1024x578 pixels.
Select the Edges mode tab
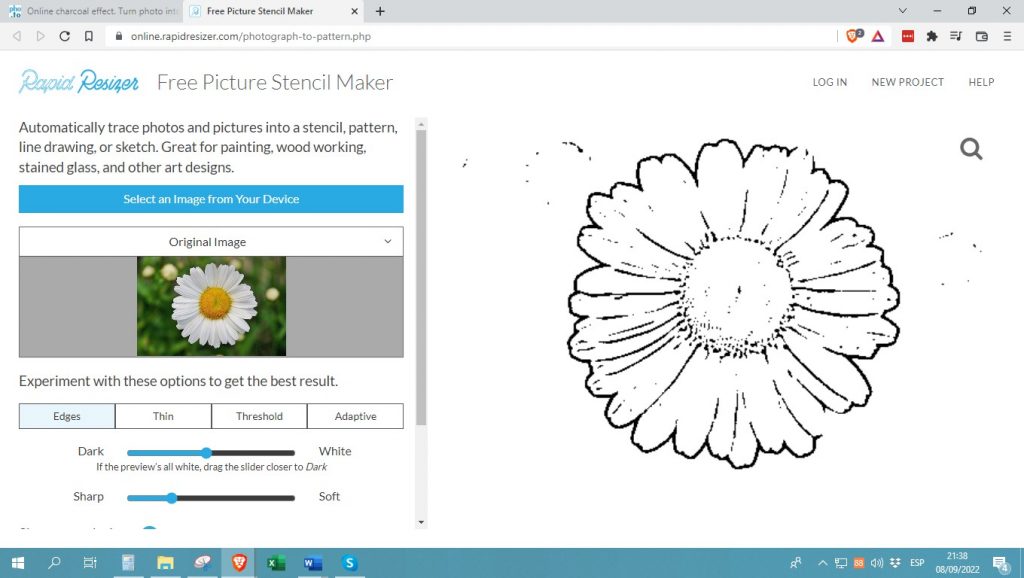click(x=66, y=415)
